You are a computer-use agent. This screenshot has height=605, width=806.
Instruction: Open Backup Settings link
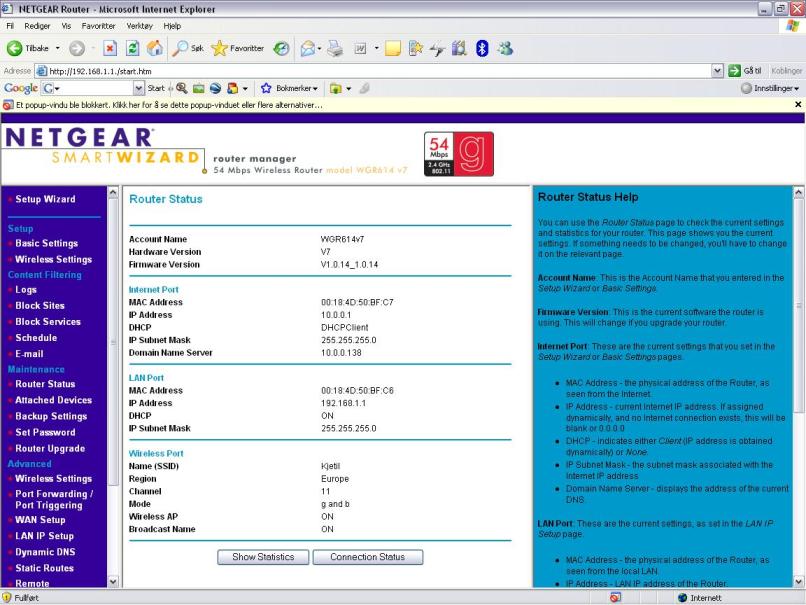[x=51, y=416]
